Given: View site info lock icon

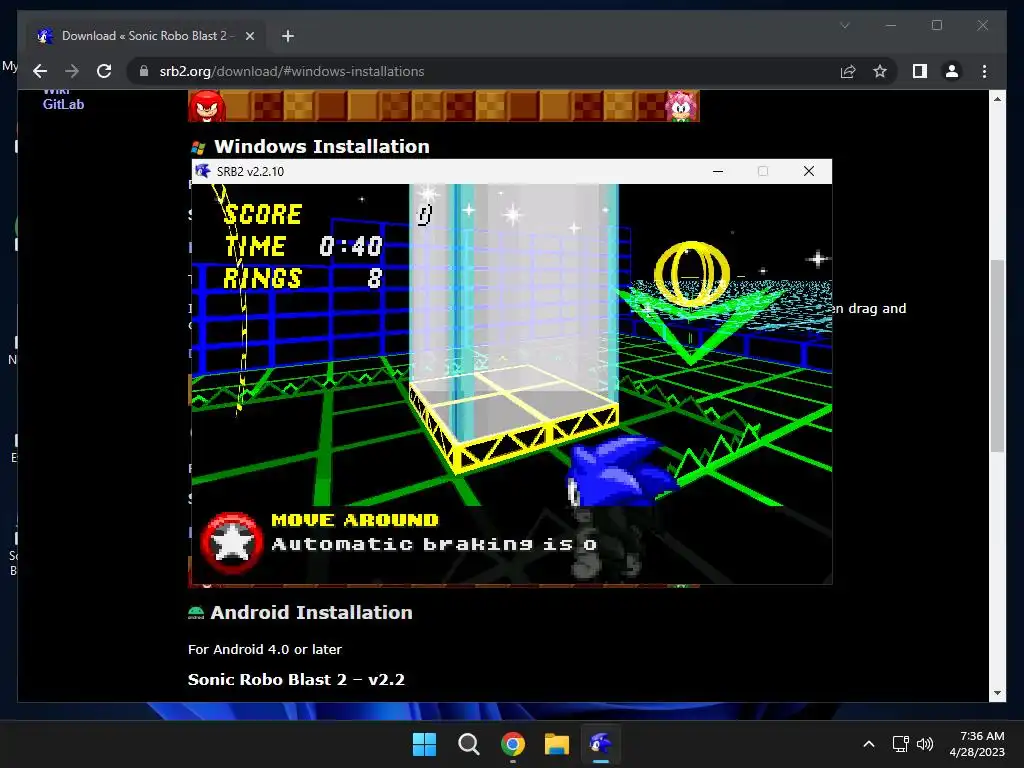Looking at the screenshot, I should (x=144, y=71).
